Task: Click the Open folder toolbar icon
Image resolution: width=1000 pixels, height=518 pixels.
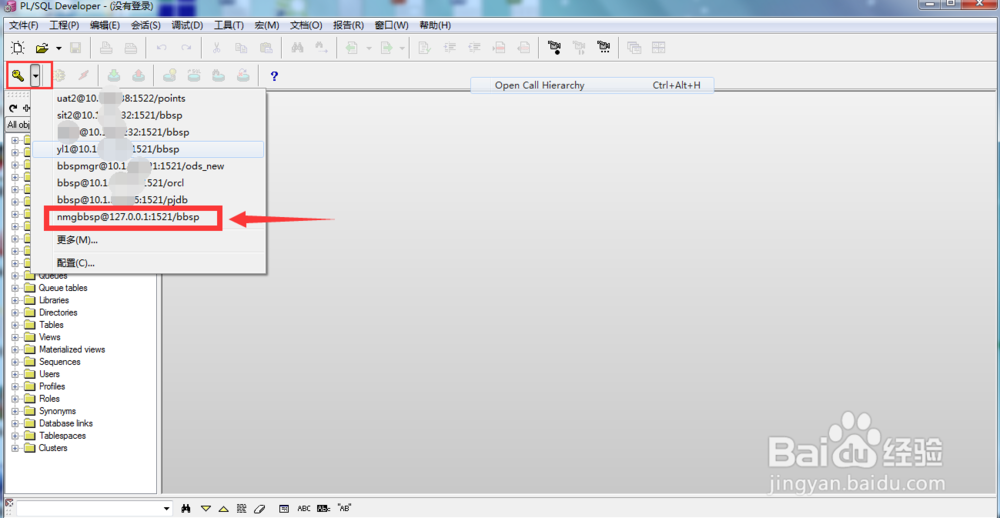Action: pyautogui.click(x=42, y=47)
